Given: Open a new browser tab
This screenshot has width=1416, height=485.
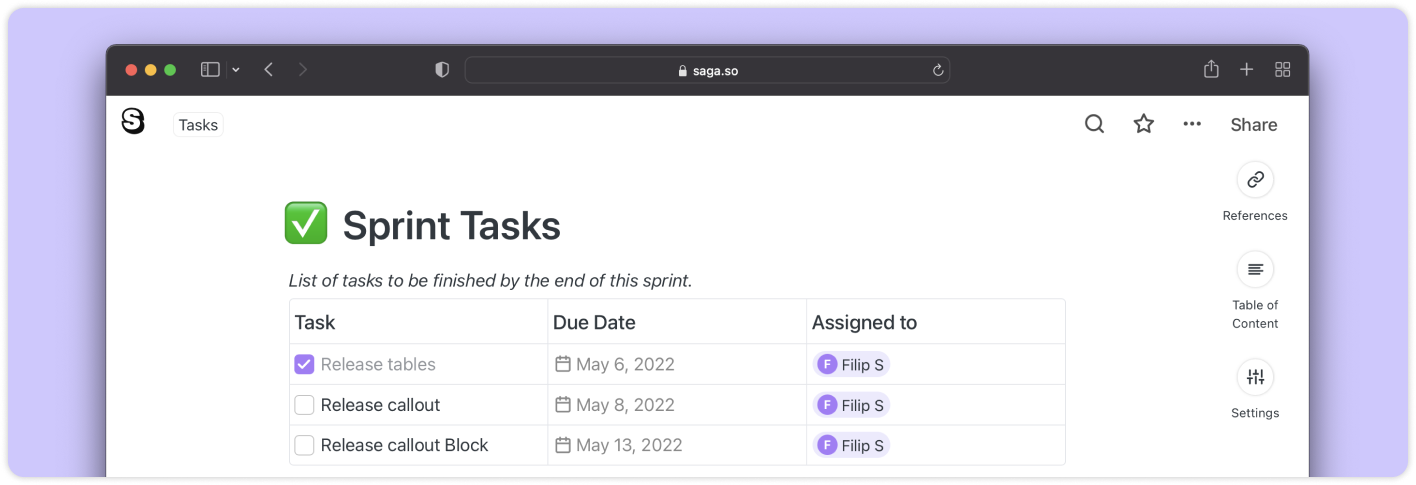Looking at the screenshot, I should pyautogui.click(x=1247, y=70).
